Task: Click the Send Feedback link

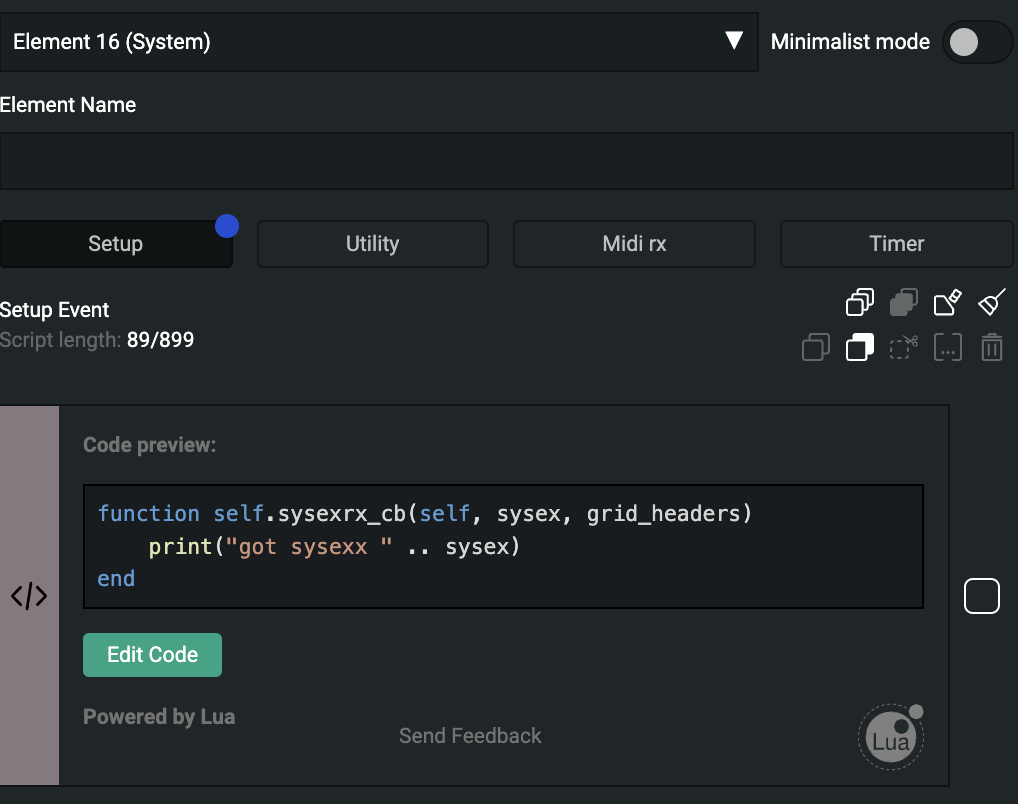Action: (x=470, y=736)
